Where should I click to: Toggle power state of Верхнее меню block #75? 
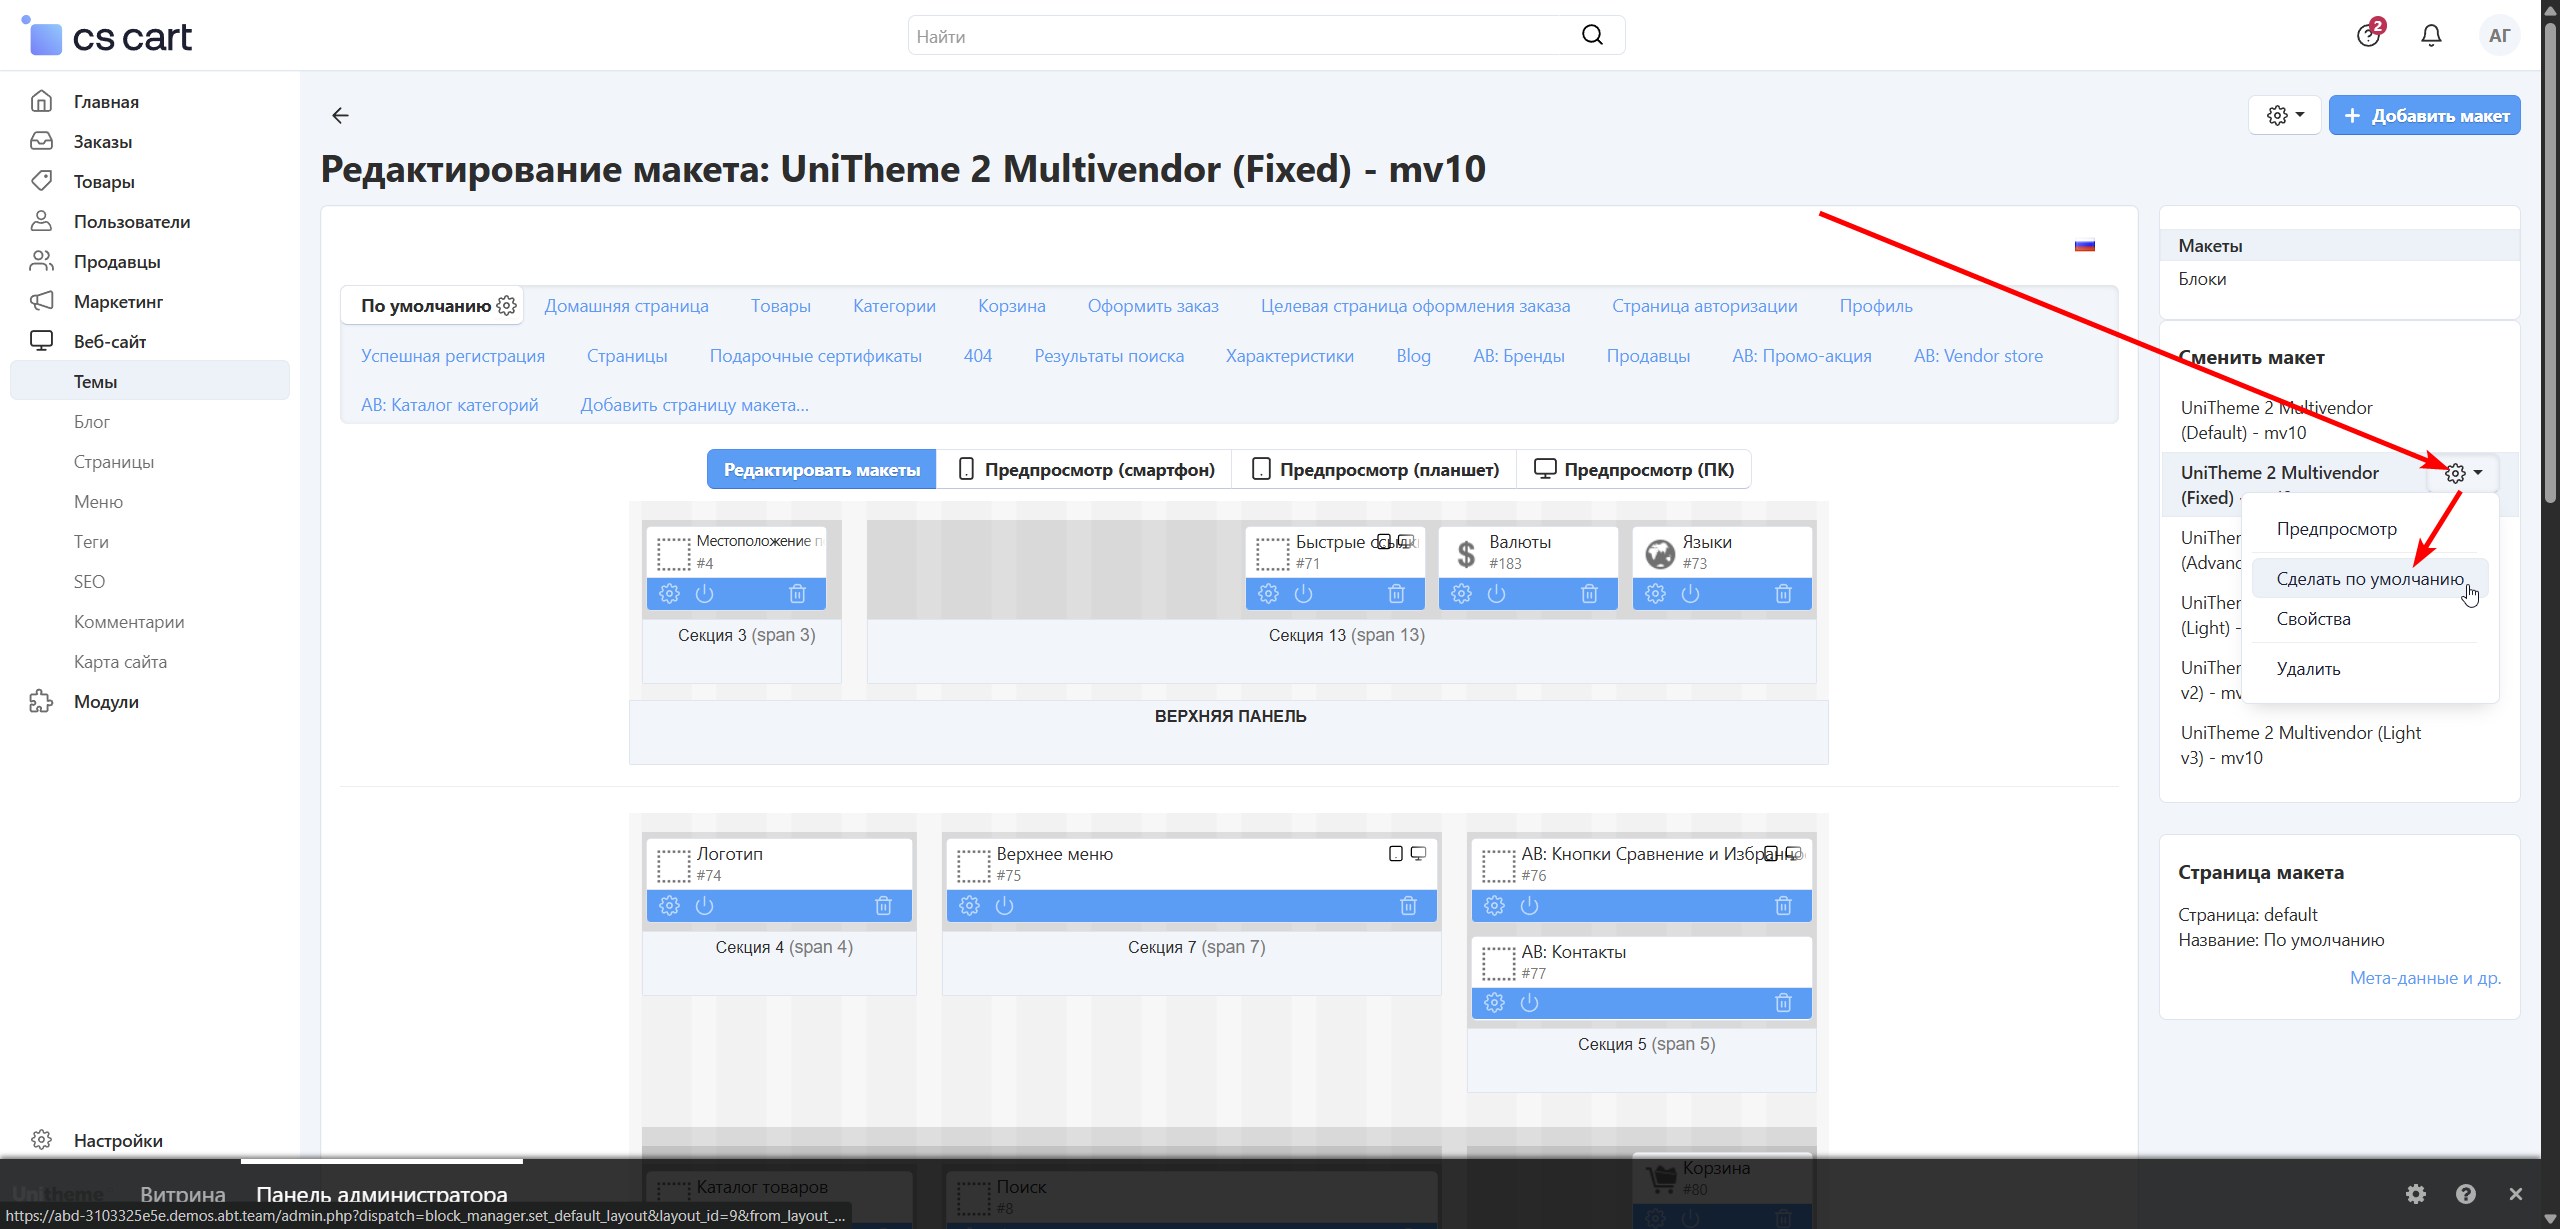[x=1005, y=906]
